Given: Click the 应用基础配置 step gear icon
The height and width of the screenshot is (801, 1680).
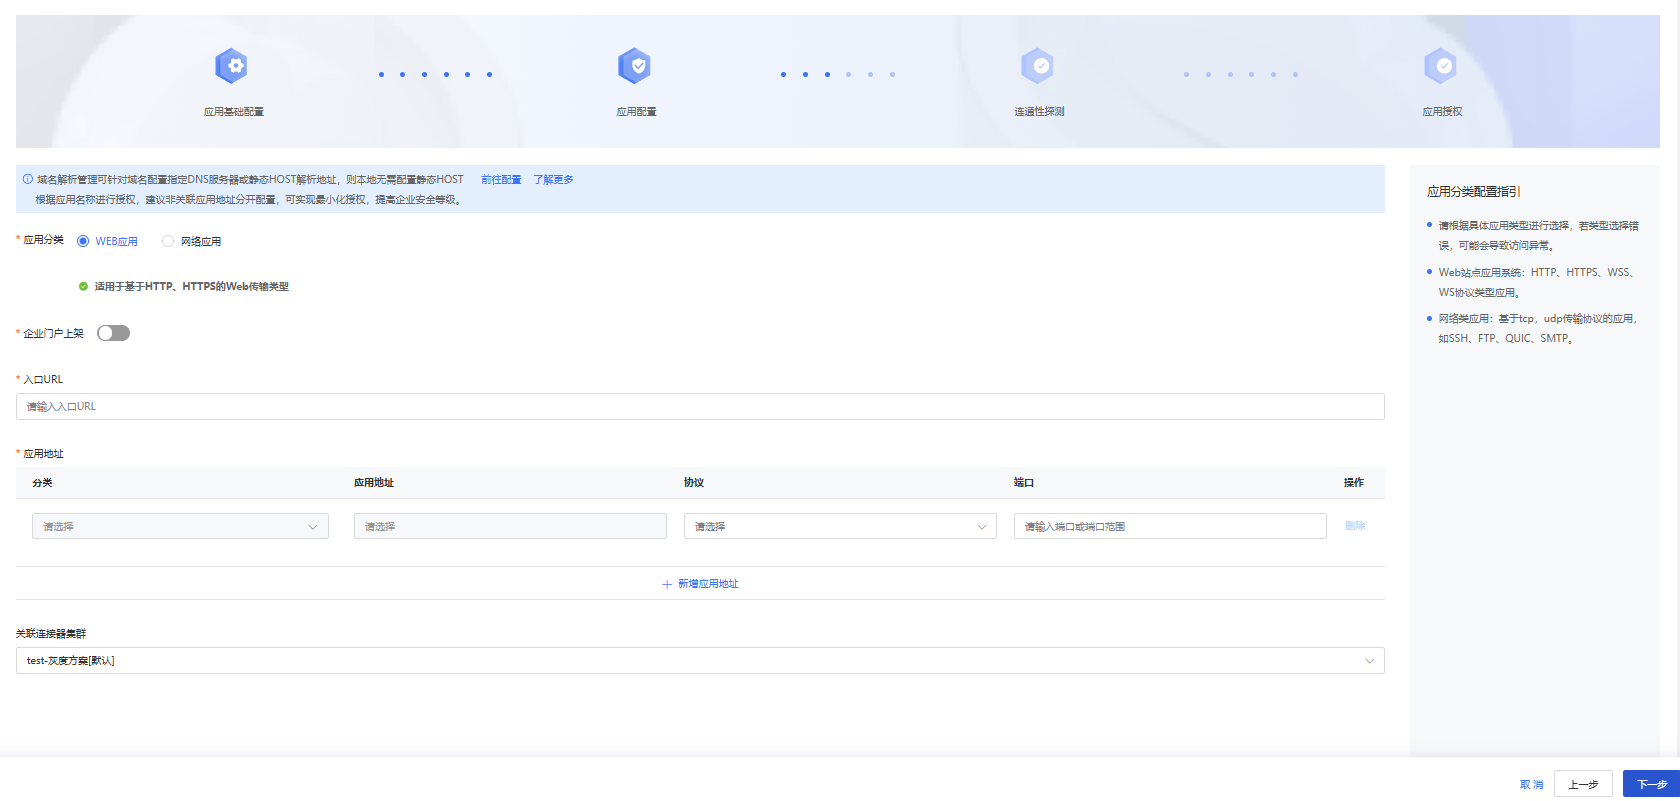Looking at the screenshot, I should [231, 66].
